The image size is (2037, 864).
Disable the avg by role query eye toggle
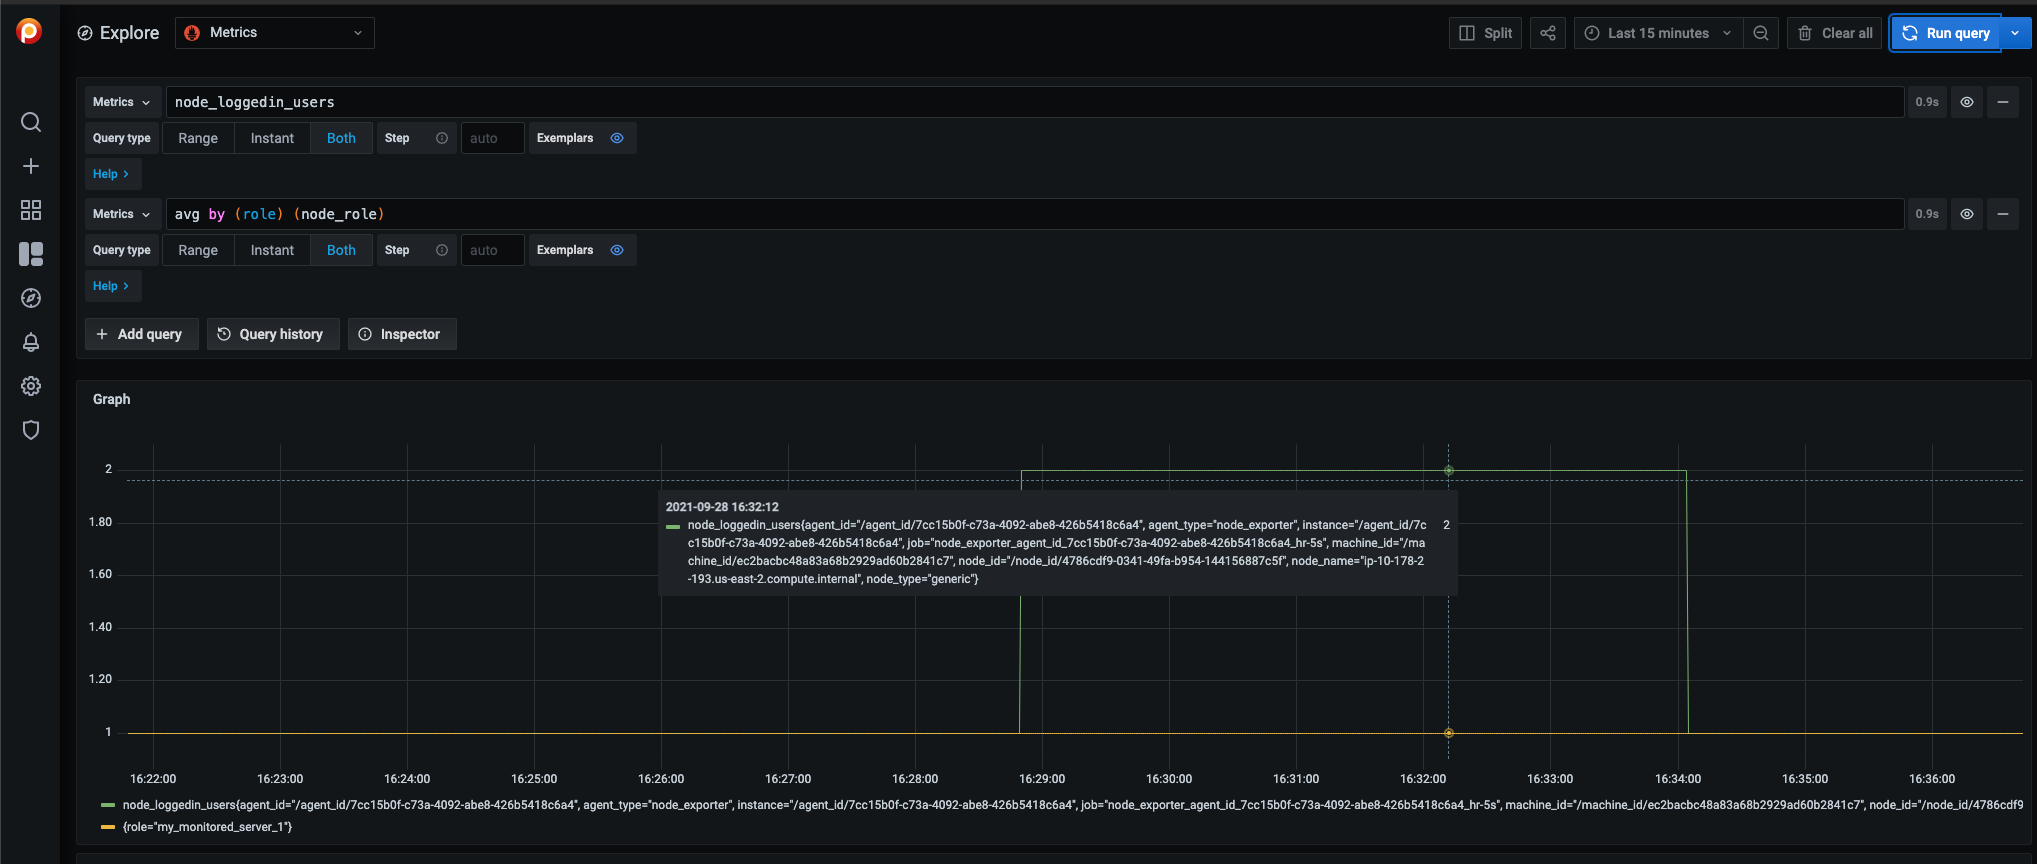(1967, 214)
